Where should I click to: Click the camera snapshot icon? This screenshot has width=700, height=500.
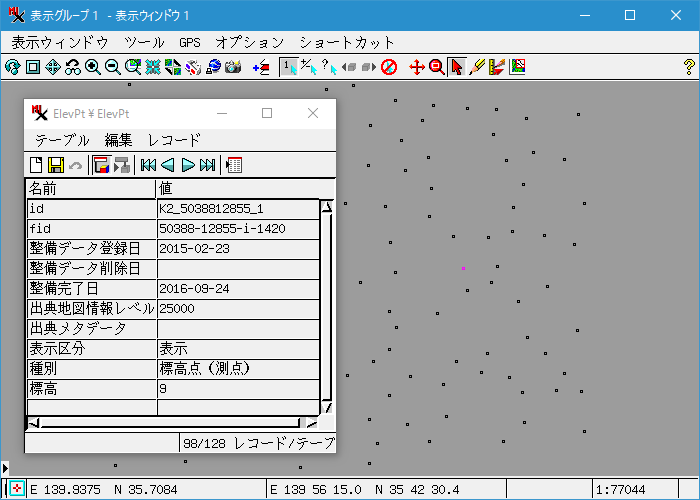click(233, 67)
